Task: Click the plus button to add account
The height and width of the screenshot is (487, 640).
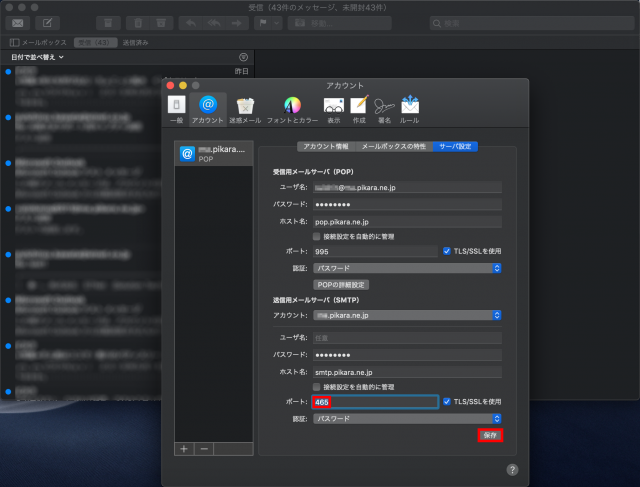Action: [x=184, y=449]
